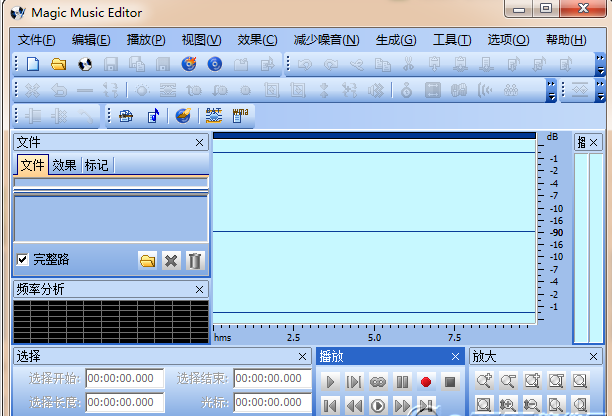This screenshot has height=416, width=612.
Task: Close the 播放 panel
Action: point(455,356)
